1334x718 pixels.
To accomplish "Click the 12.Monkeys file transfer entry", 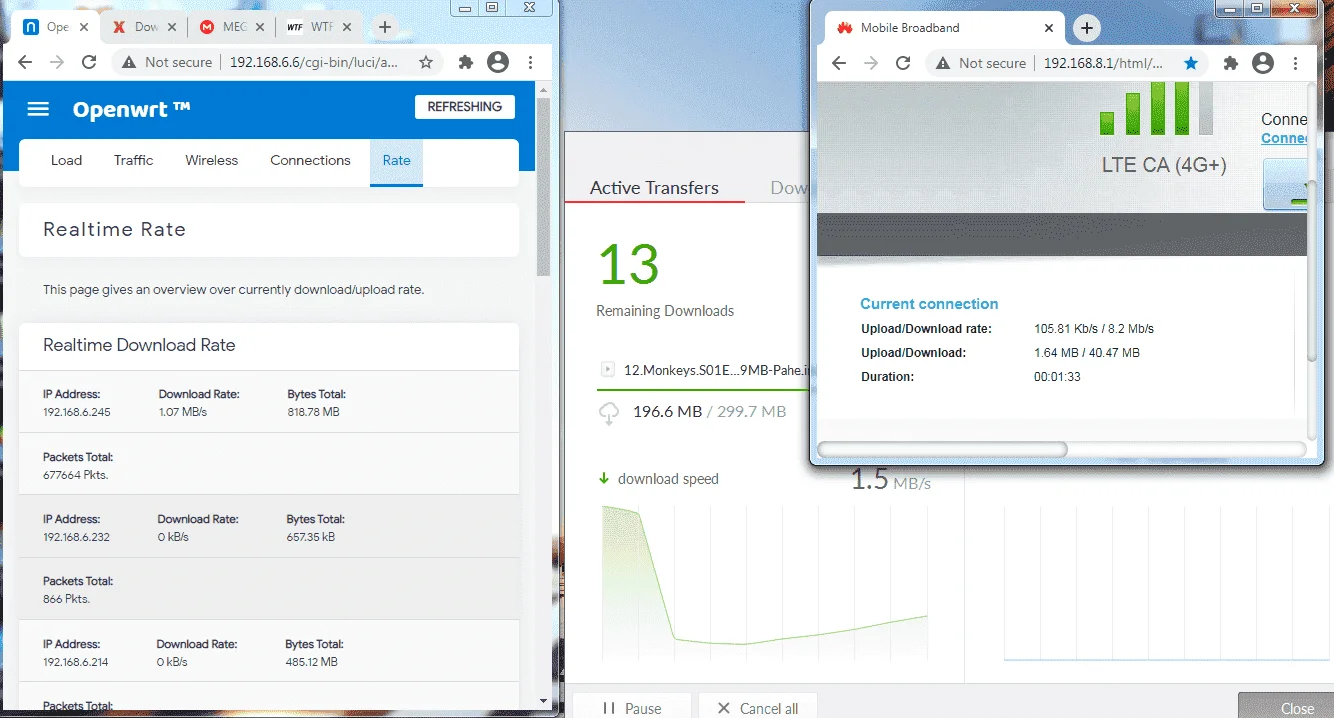I will pos(714,369).
